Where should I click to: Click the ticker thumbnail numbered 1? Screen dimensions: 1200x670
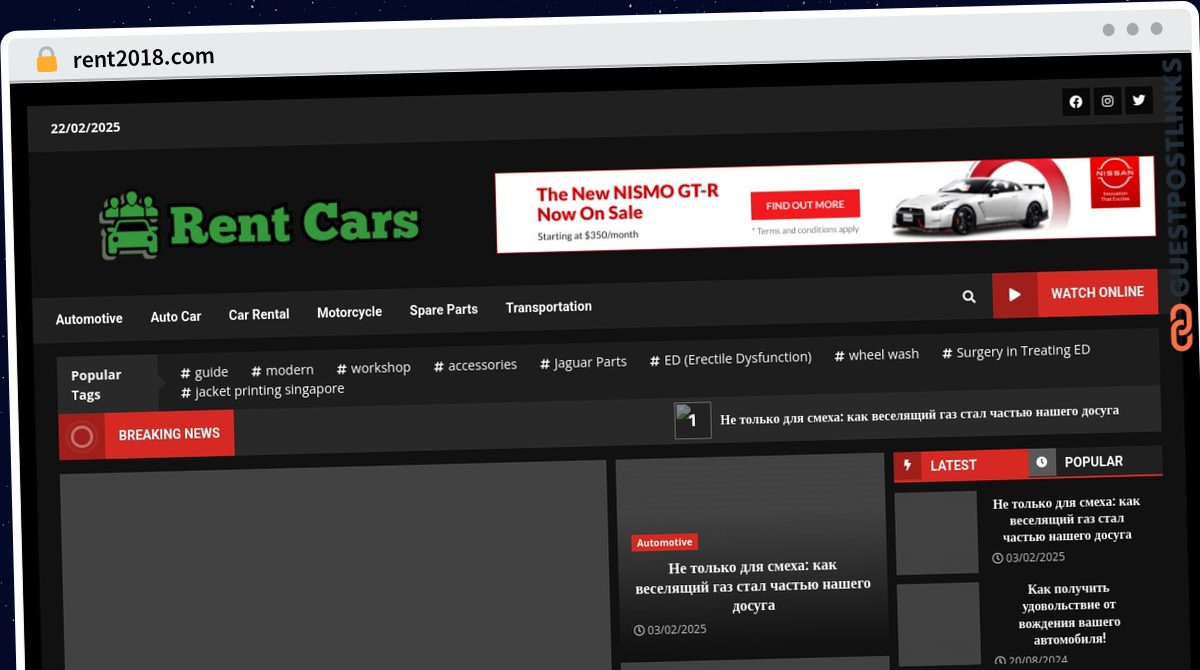[x=692, y=421]
